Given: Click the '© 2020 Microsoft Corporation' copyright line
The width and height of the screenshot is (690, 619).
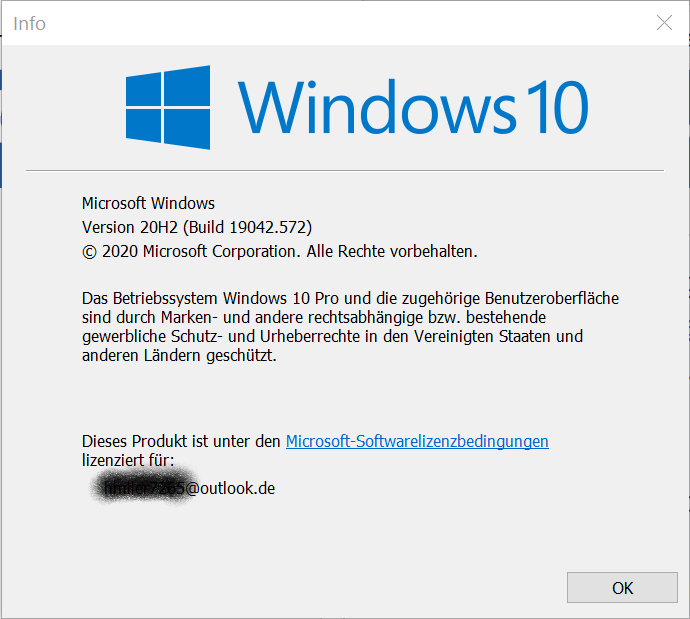Looking at the screenshot, I should pyautogui.click(x=279, y=252).
